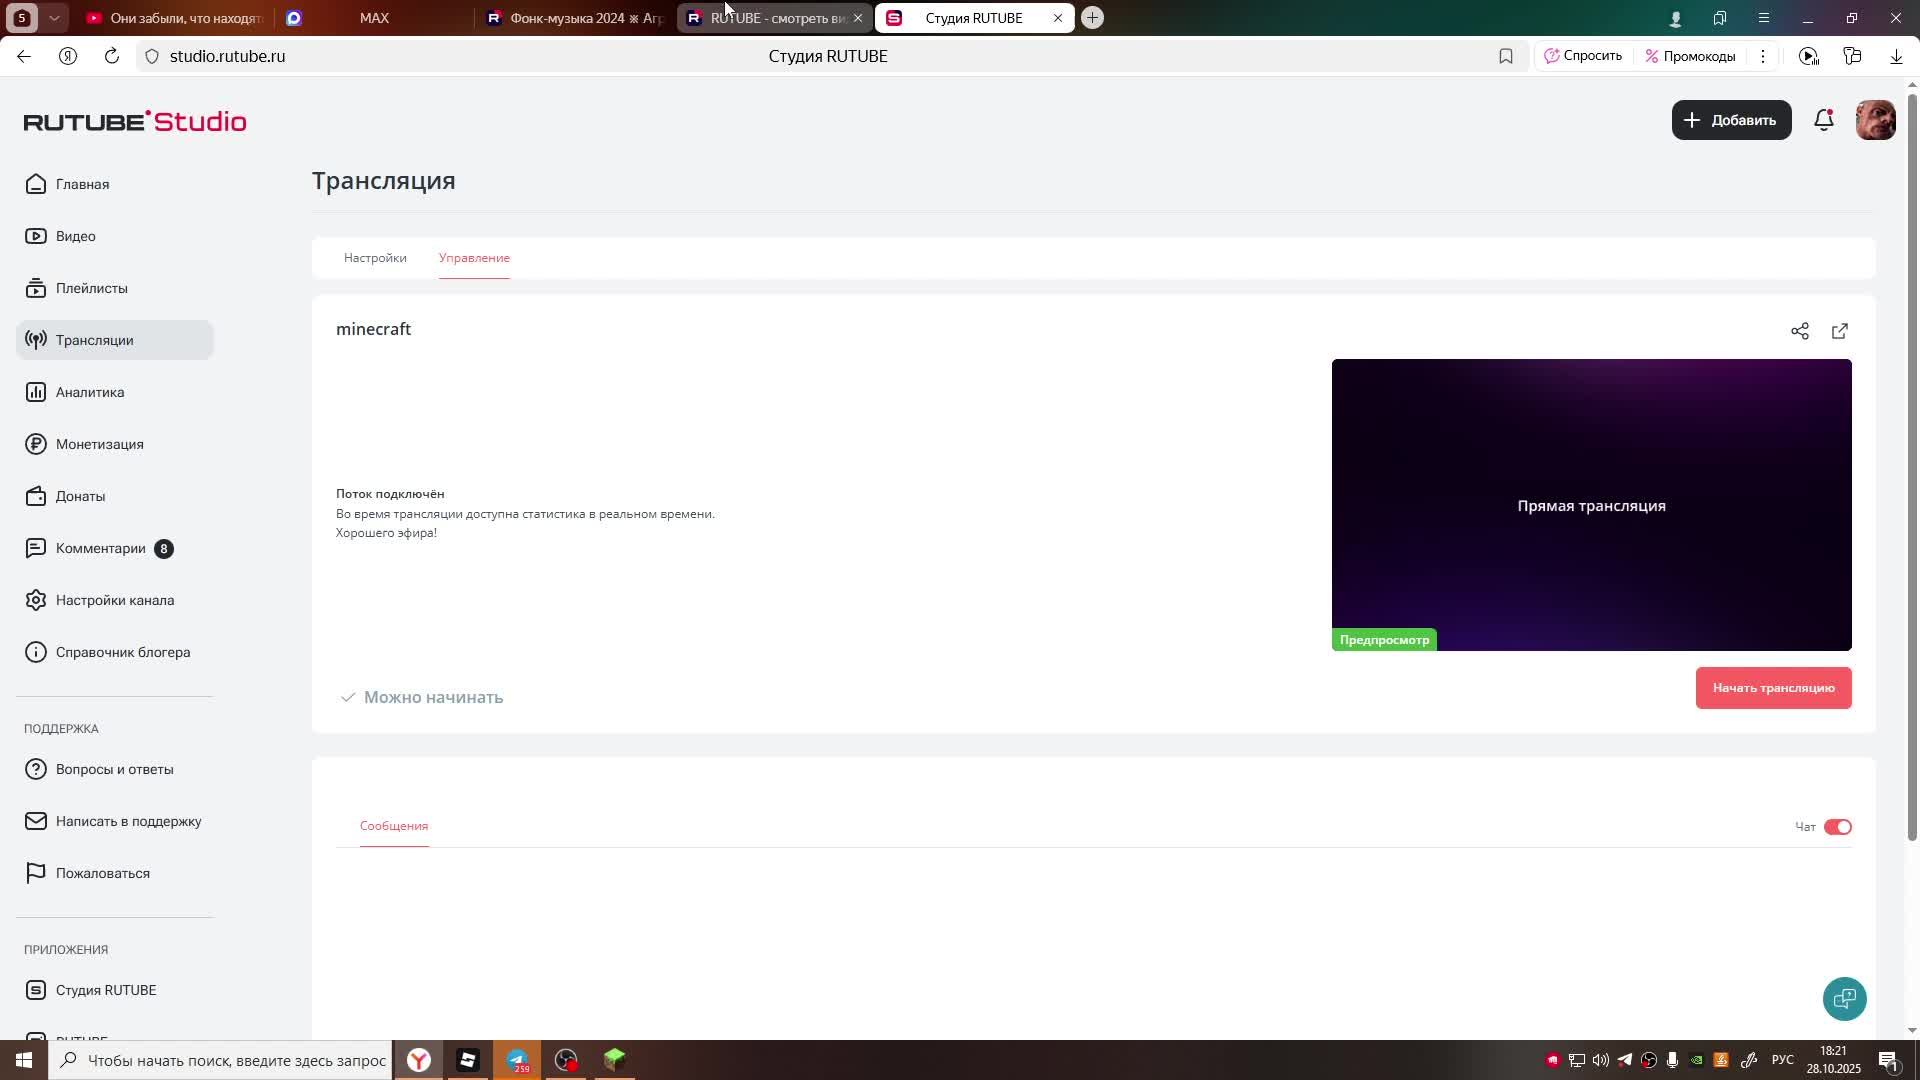This screenshot has width=1920, height=1080.
Task: Click the user avatar in header
Action: (1875, 120)
